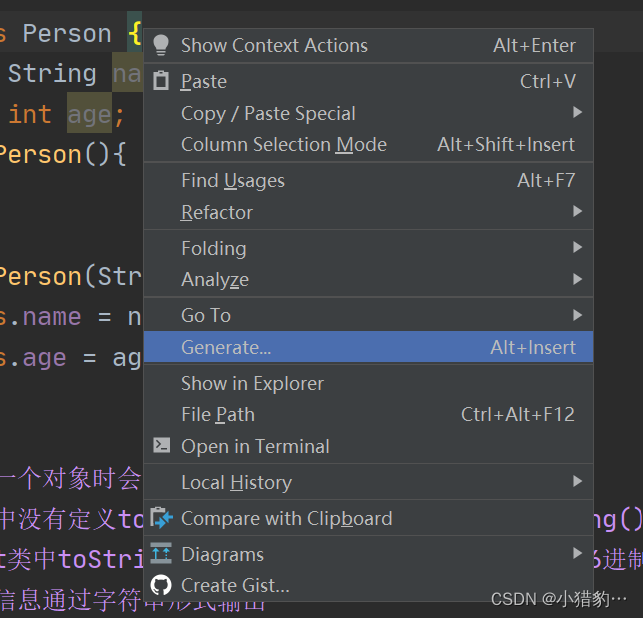The height and width of the screenshot is (618, 643).
Task: Click the Compare with Clipboard icon
Action: point(161,518)
